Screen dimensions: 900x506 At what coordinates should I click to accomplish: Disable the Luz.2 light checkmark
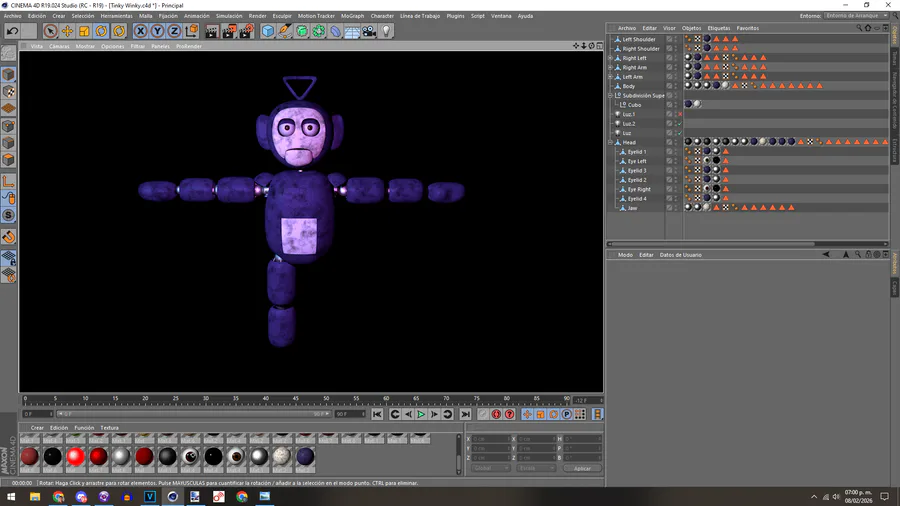point(680,123)
